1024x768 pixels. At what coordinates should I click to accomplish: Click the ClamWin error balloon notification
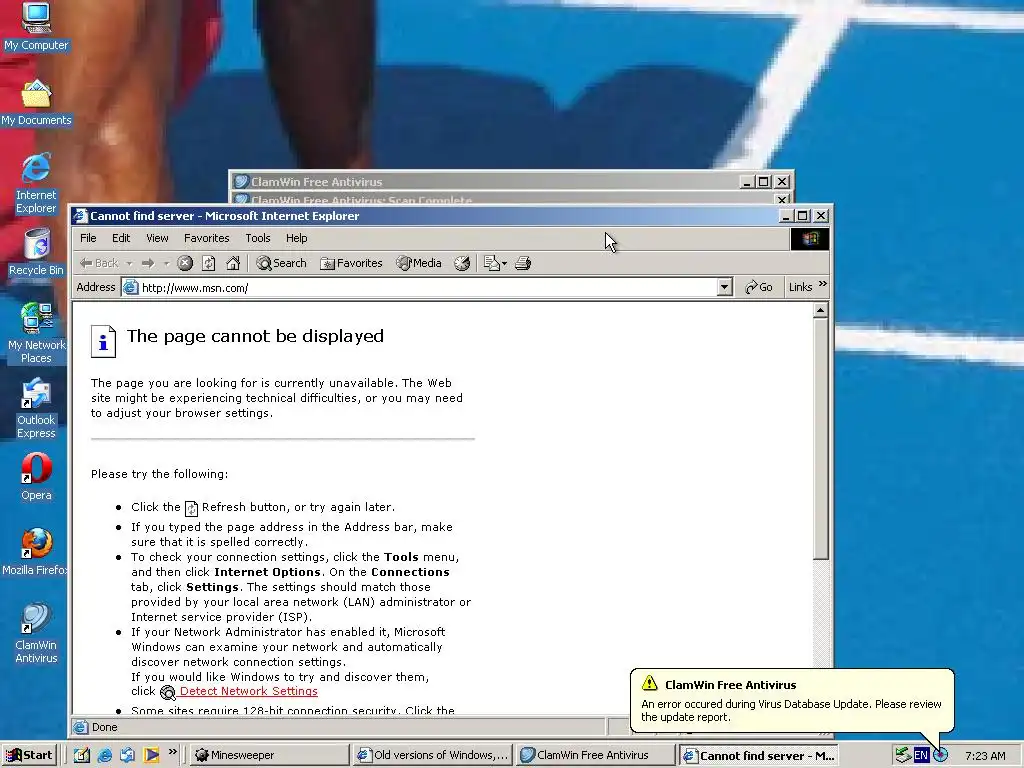(792, 700)
